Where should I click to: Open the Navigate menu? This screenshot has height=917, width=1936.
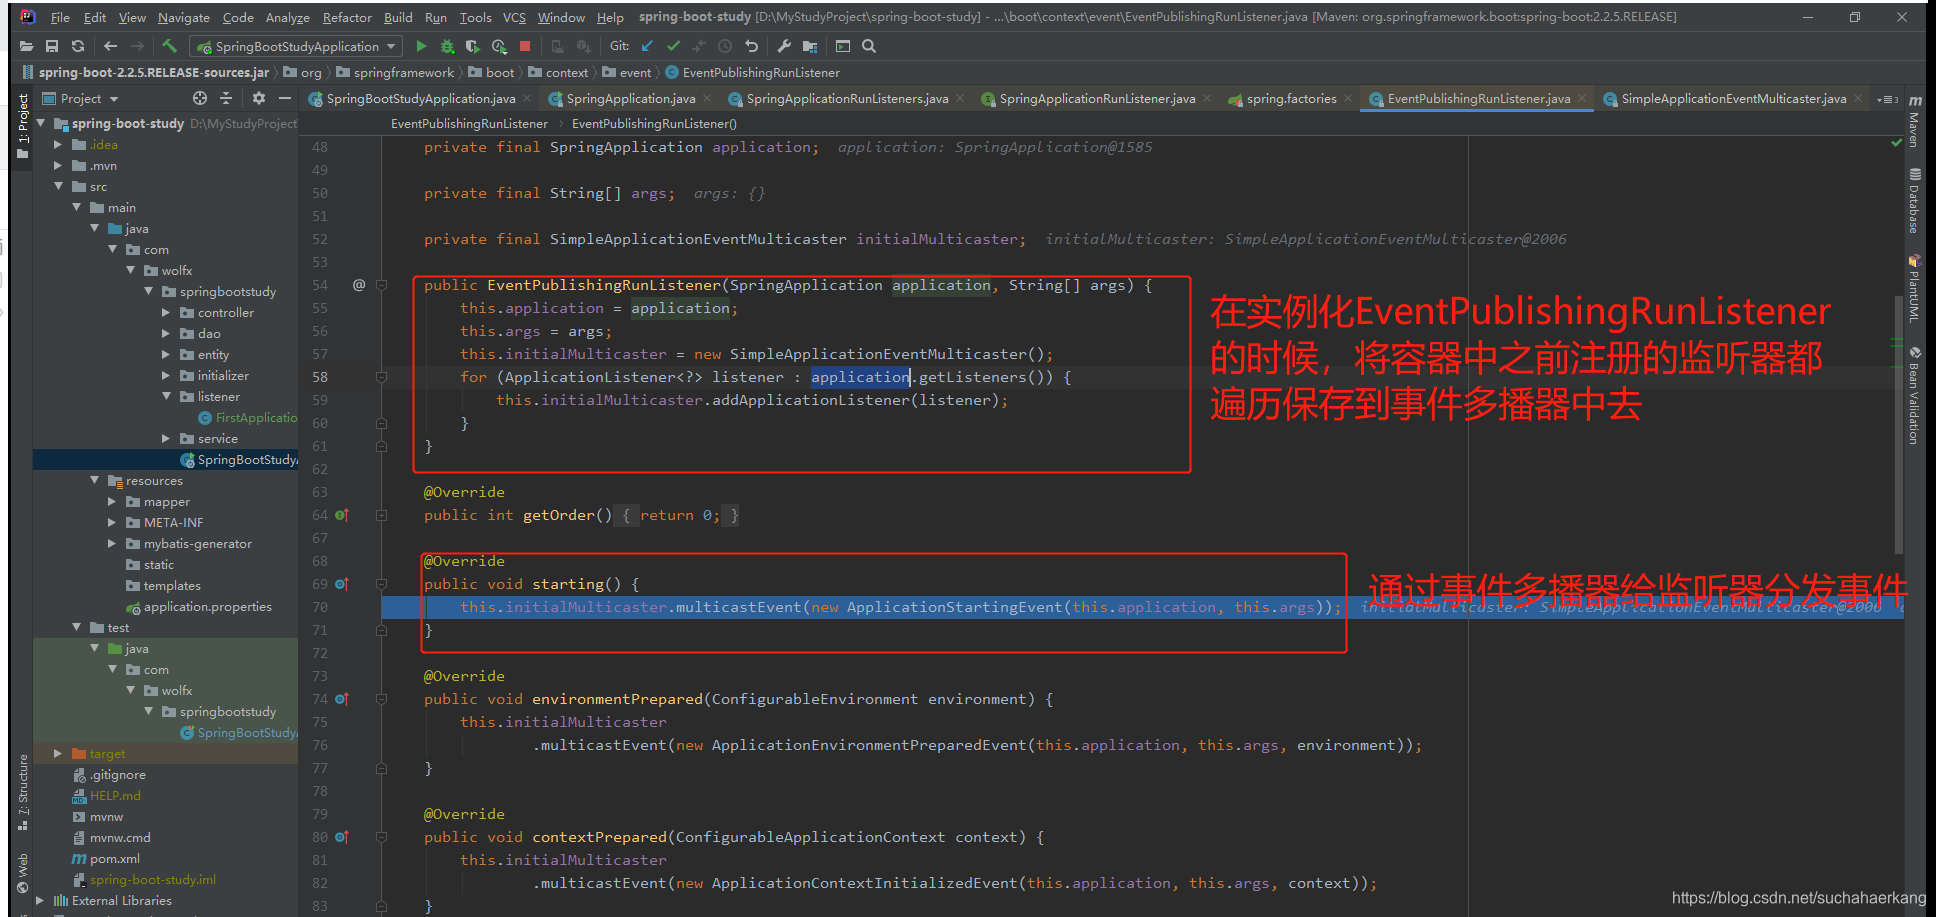184,17
